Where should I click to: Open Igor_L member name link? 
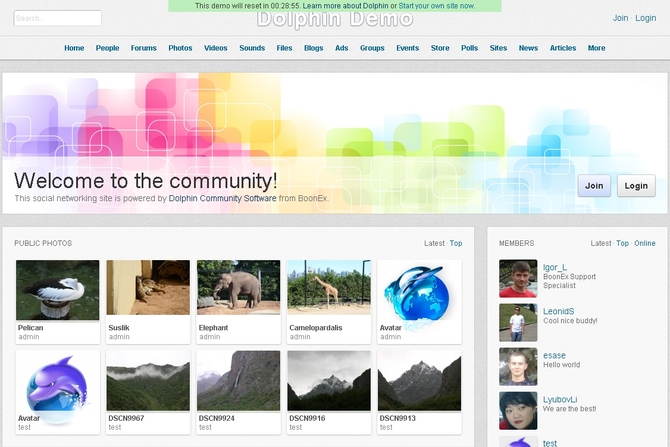click(x=555, y=268)
